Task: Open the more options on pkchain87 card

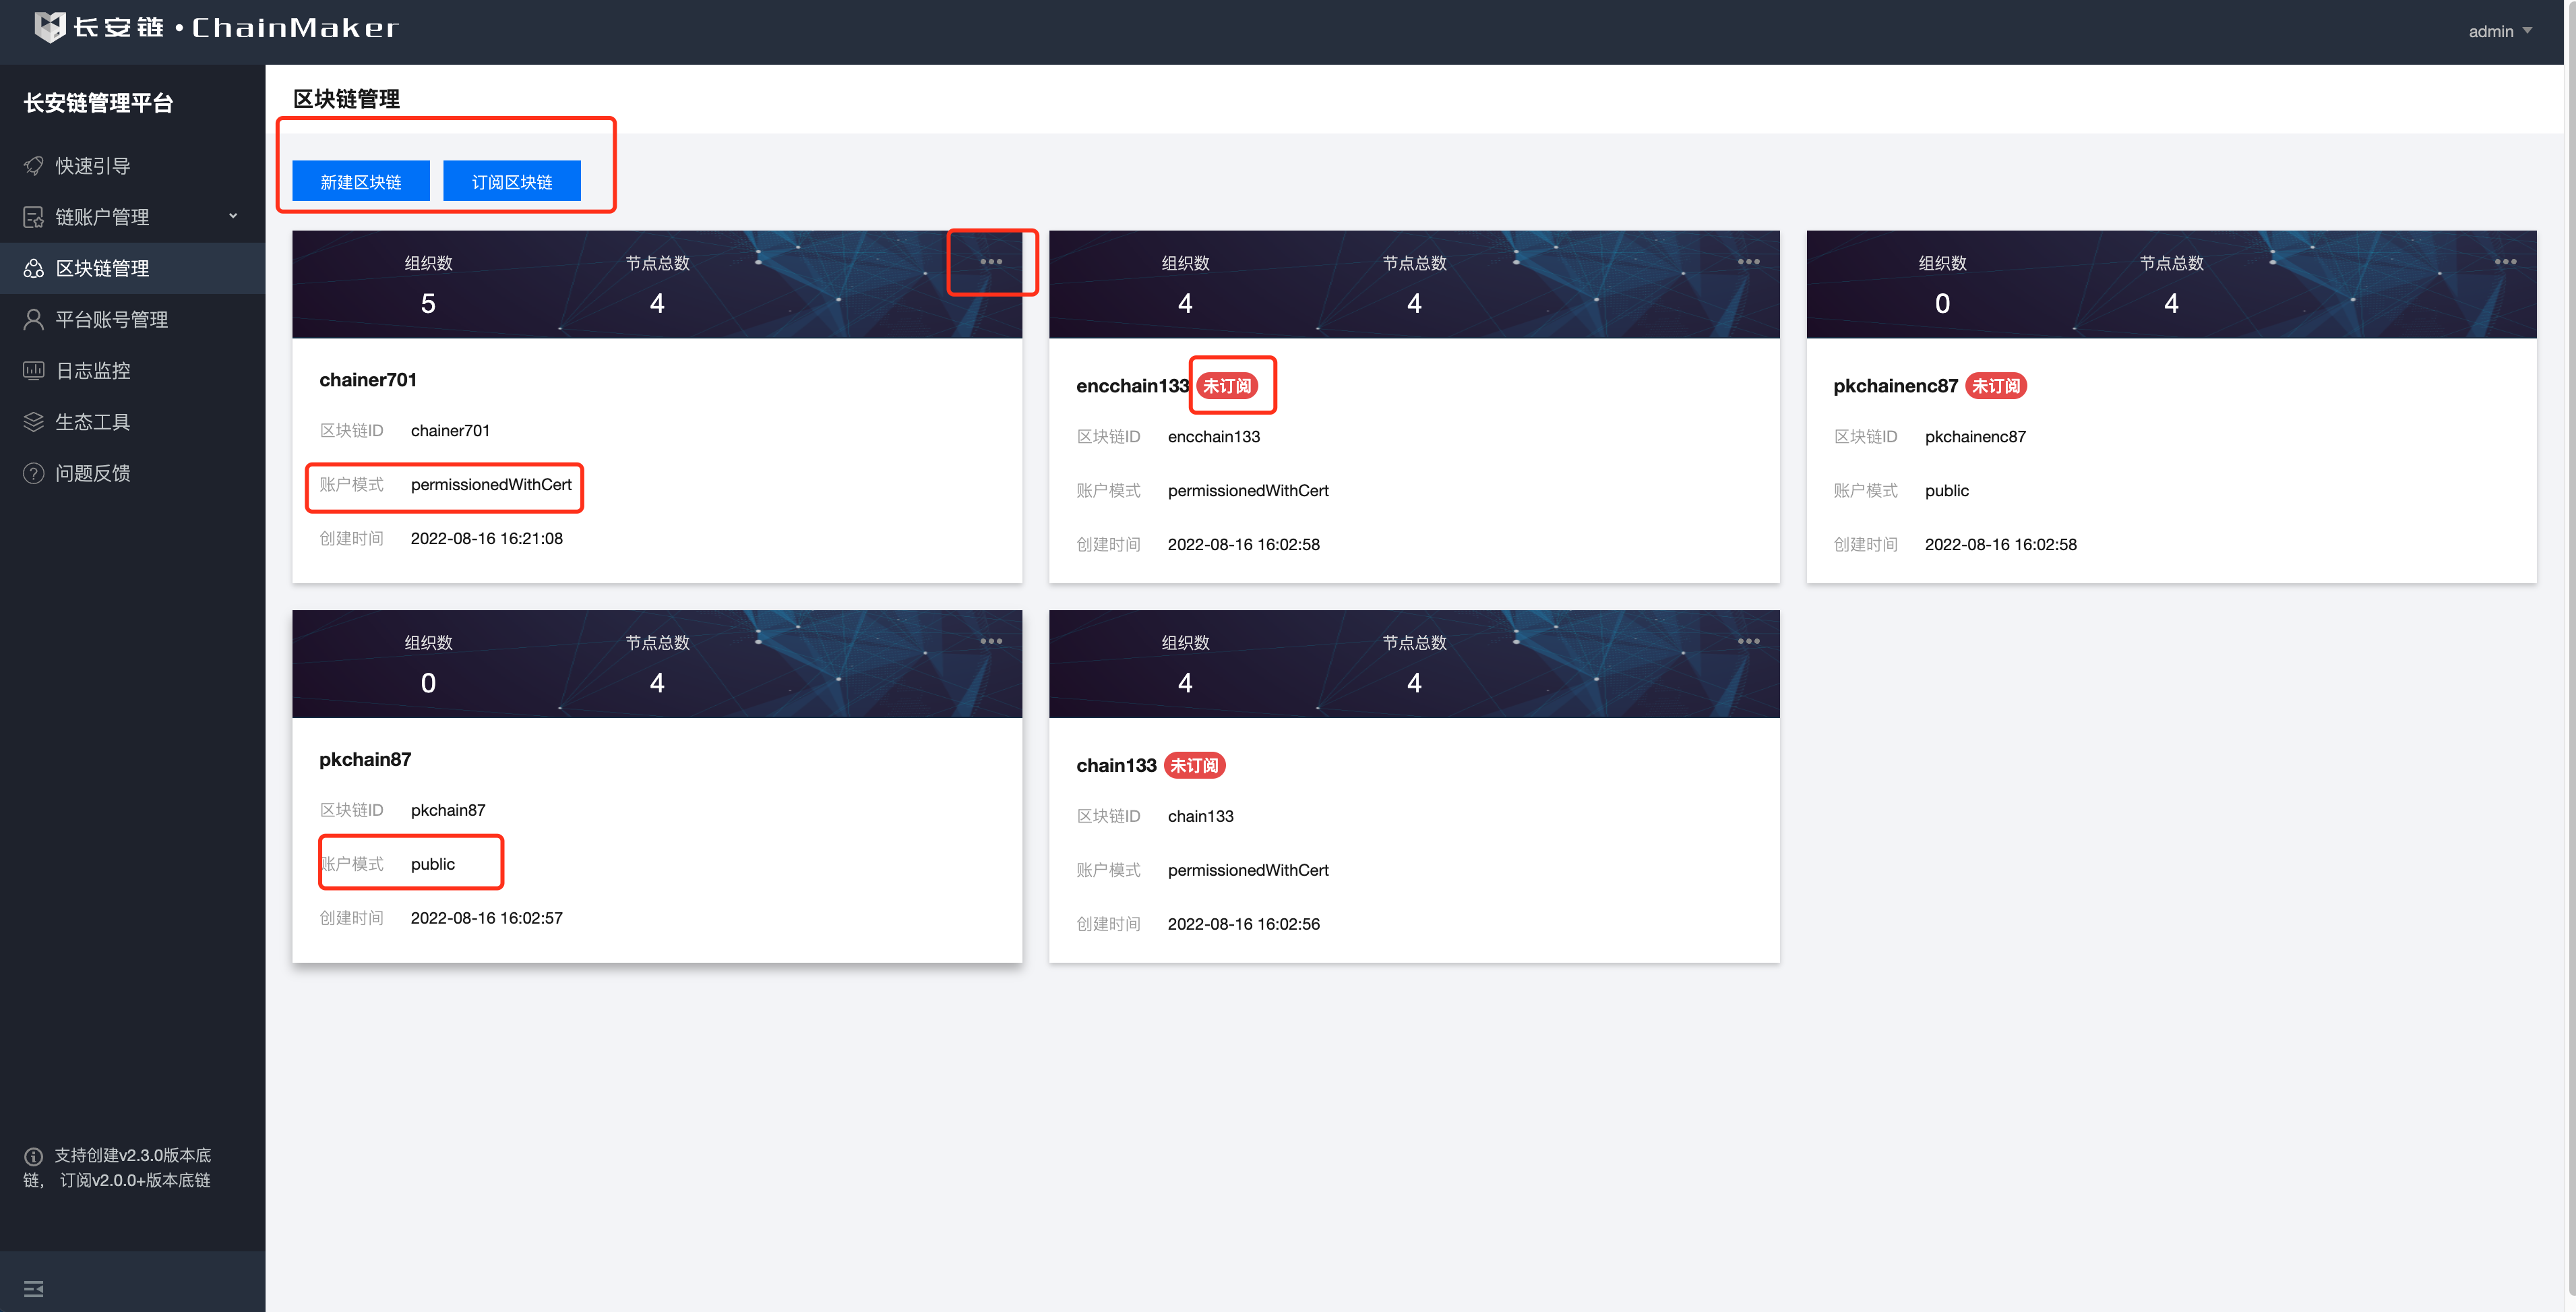Action: pos(991,641)
